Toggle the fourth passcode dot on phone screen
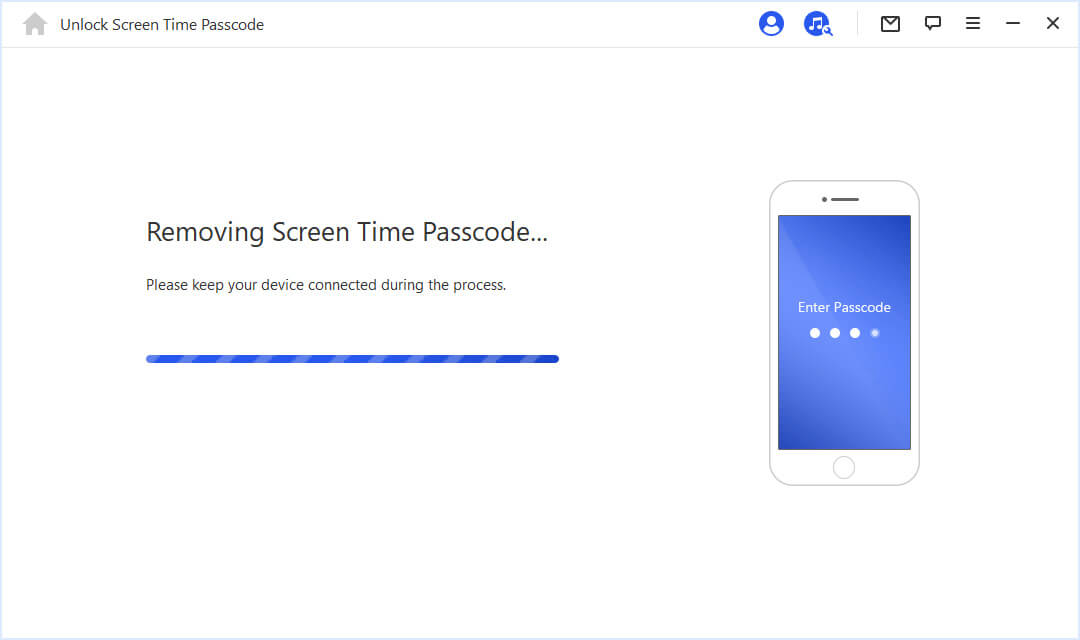 874,332
